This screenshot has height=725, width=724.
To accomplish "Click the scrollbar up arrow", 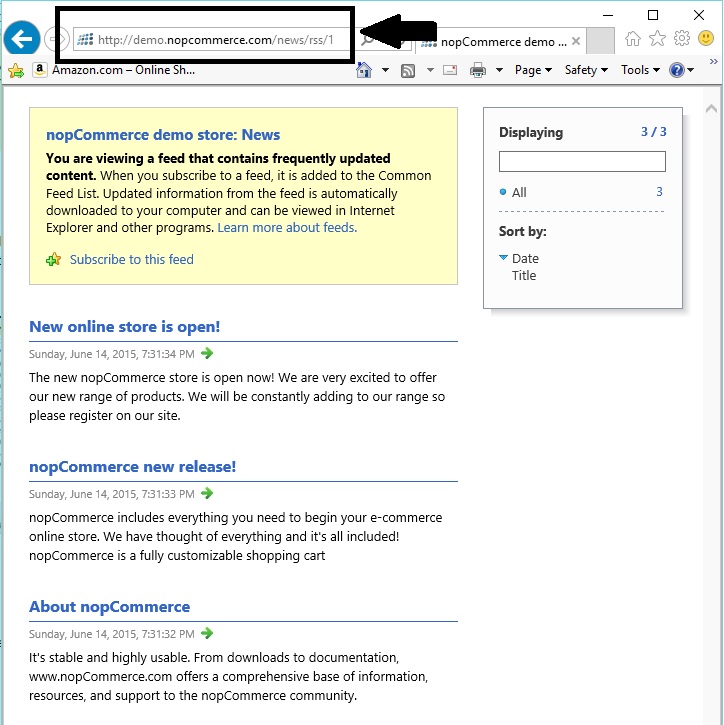I will click(x=711, y=109).
